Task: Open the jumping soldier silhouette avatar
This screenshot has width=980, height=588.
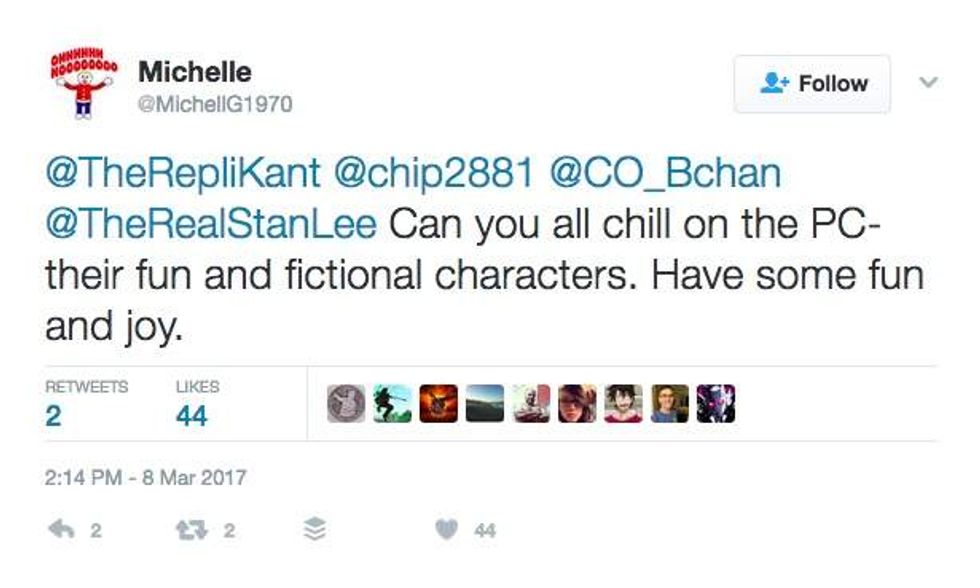Action: click(x=392, y=403)
